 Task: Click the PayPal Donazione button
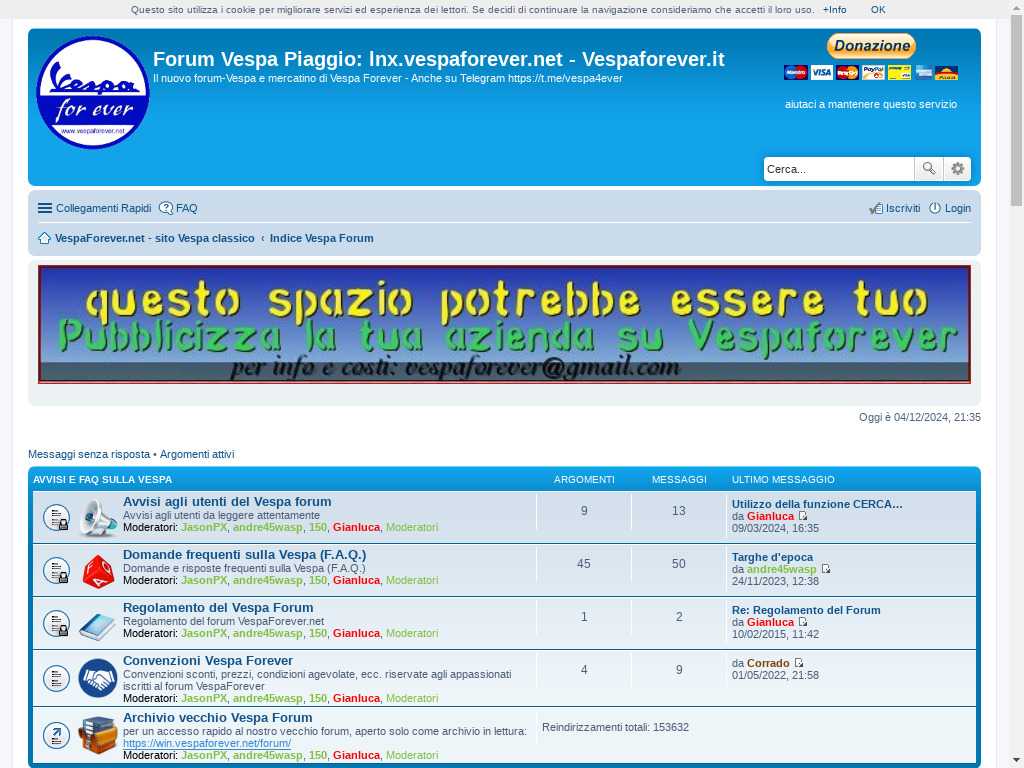pyautogui.click(x=871, y=46)
